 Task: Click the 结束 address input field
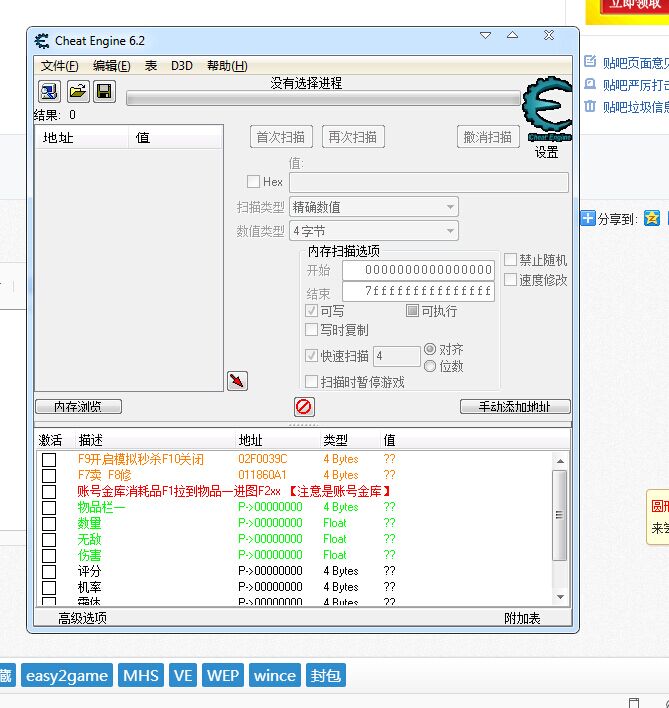pyautogui.click(x=418, y=291)
